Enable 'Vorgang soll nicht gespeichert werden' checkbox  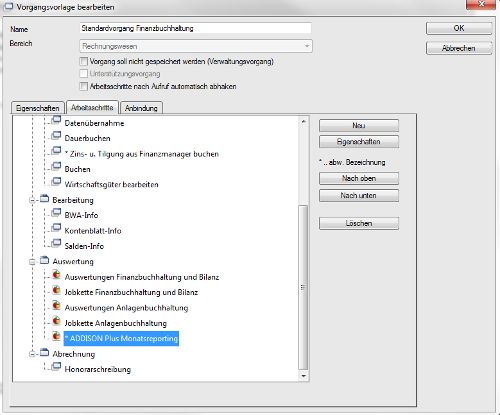(83, 61)
